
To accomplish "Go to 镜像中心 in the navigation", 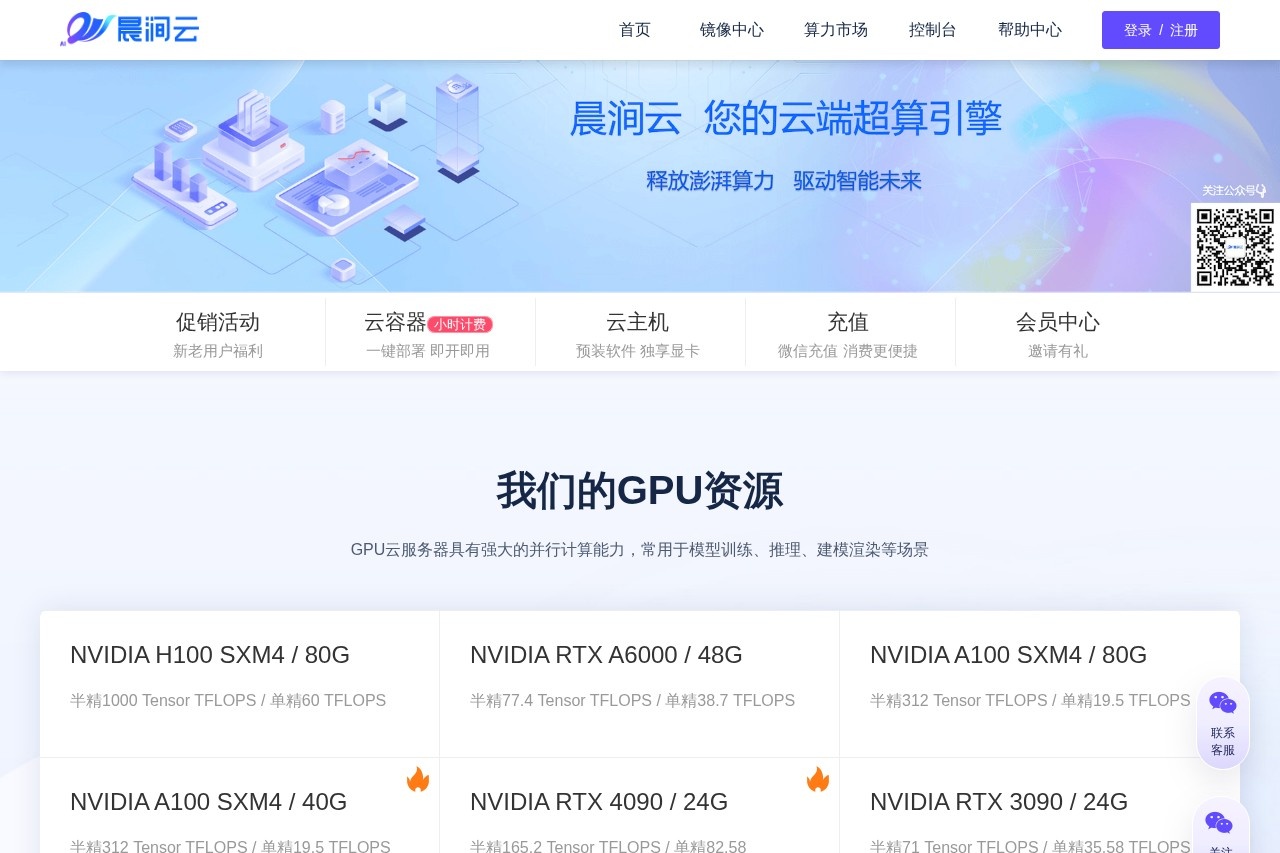I will [x=731, y=30].
